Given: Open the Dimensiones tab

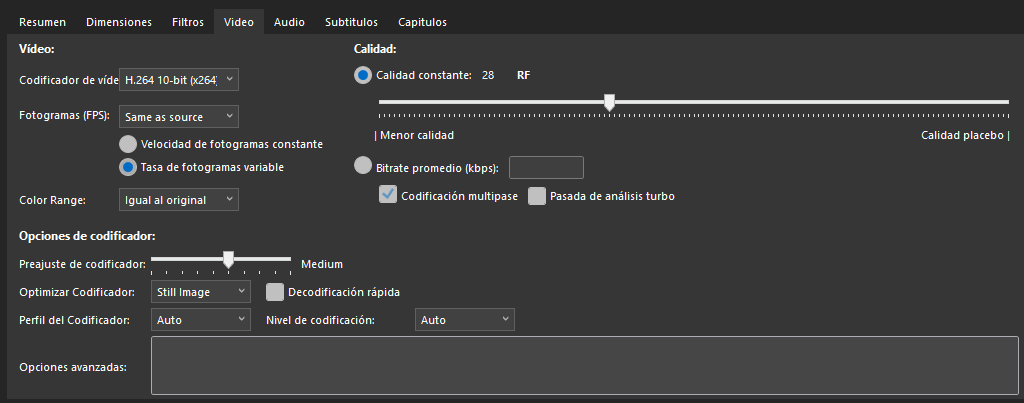Looking at the screenshot, I should [x=119, y=22].
